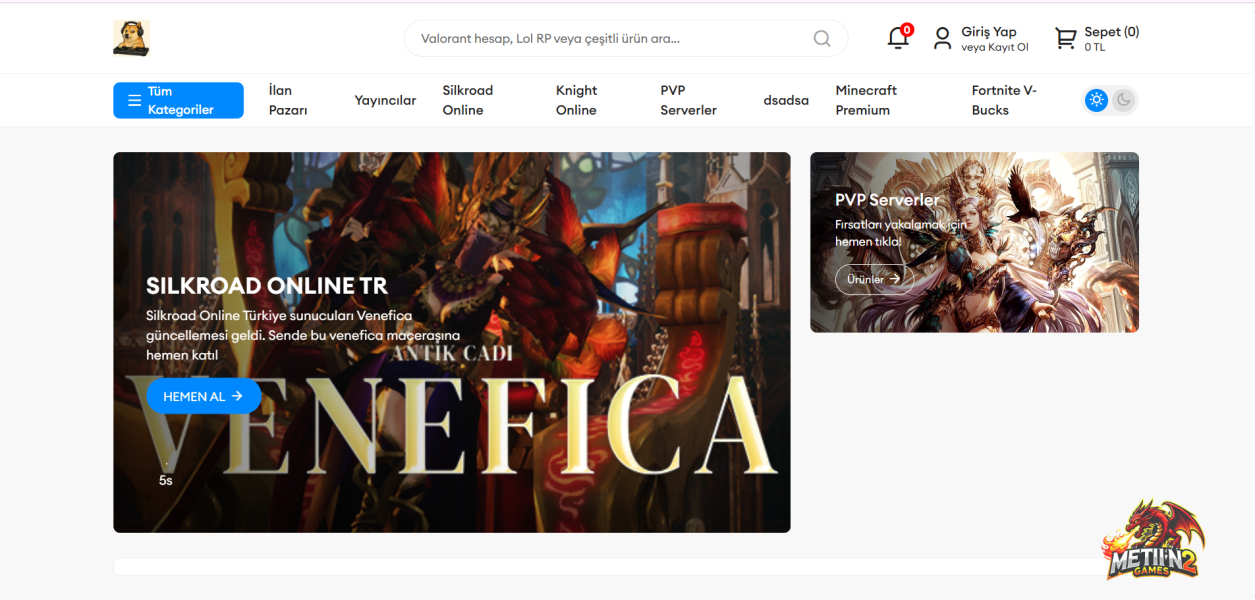This screenshot has width=1255, height=600.
Task: Click the Giriş Yap link
Action: [x=989, y=32]
